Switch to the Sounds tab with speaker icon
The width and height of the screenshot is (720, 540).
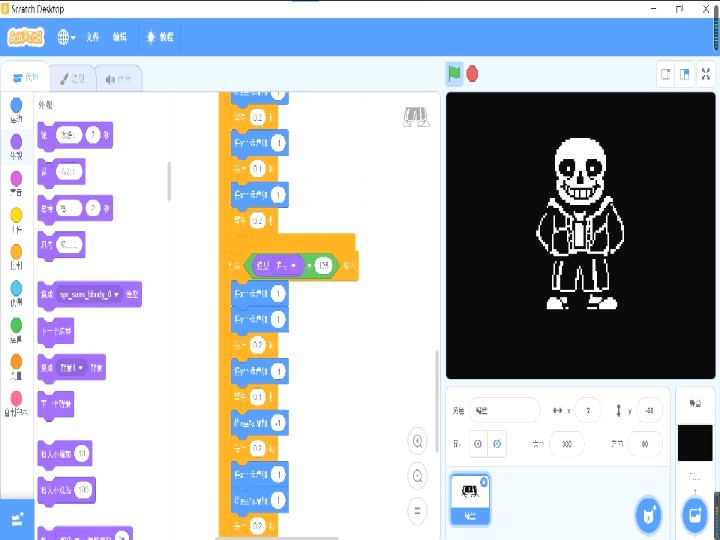click(x=117, y=78)
